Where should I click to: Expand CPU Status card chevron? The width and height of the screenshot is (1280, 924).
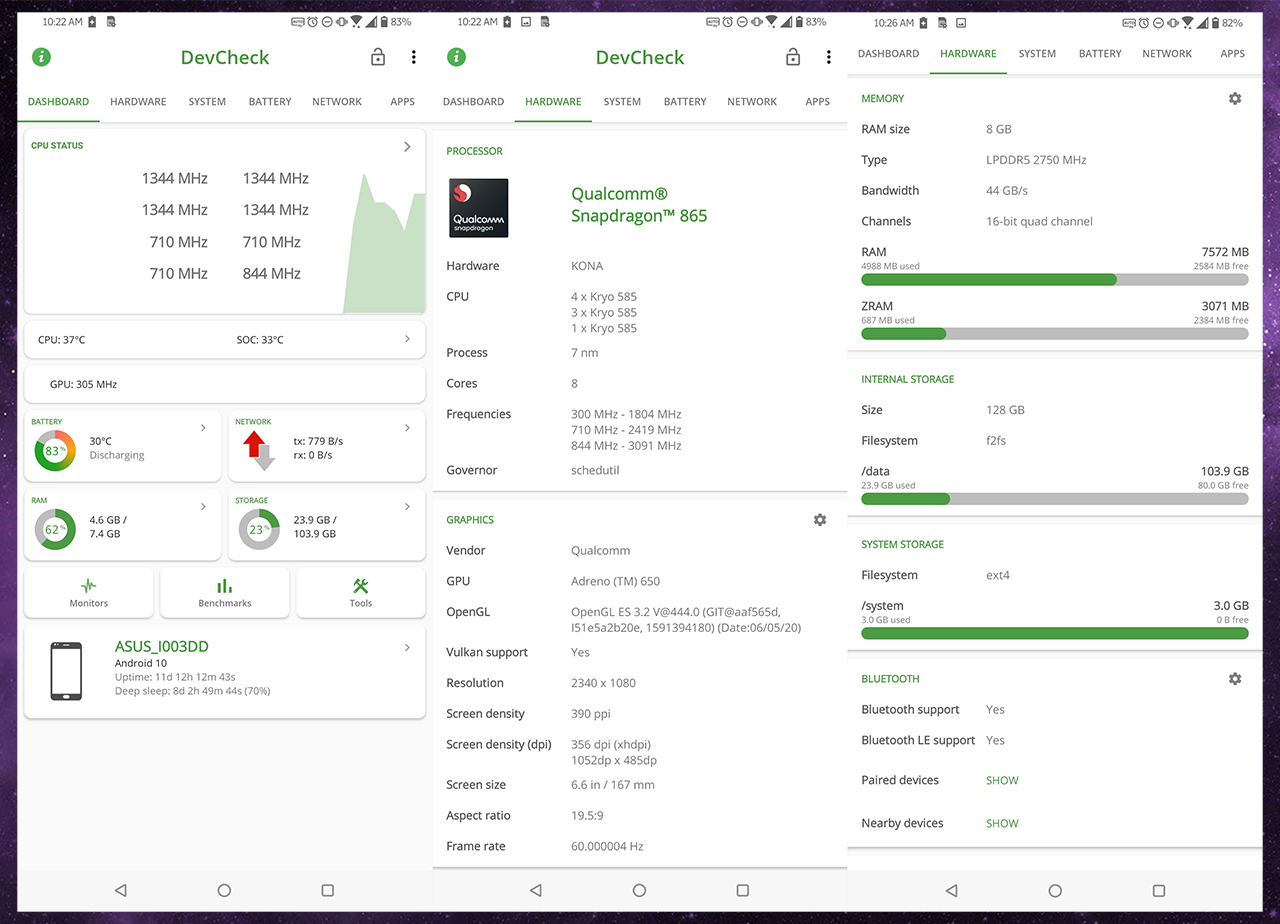coord(407,147)
